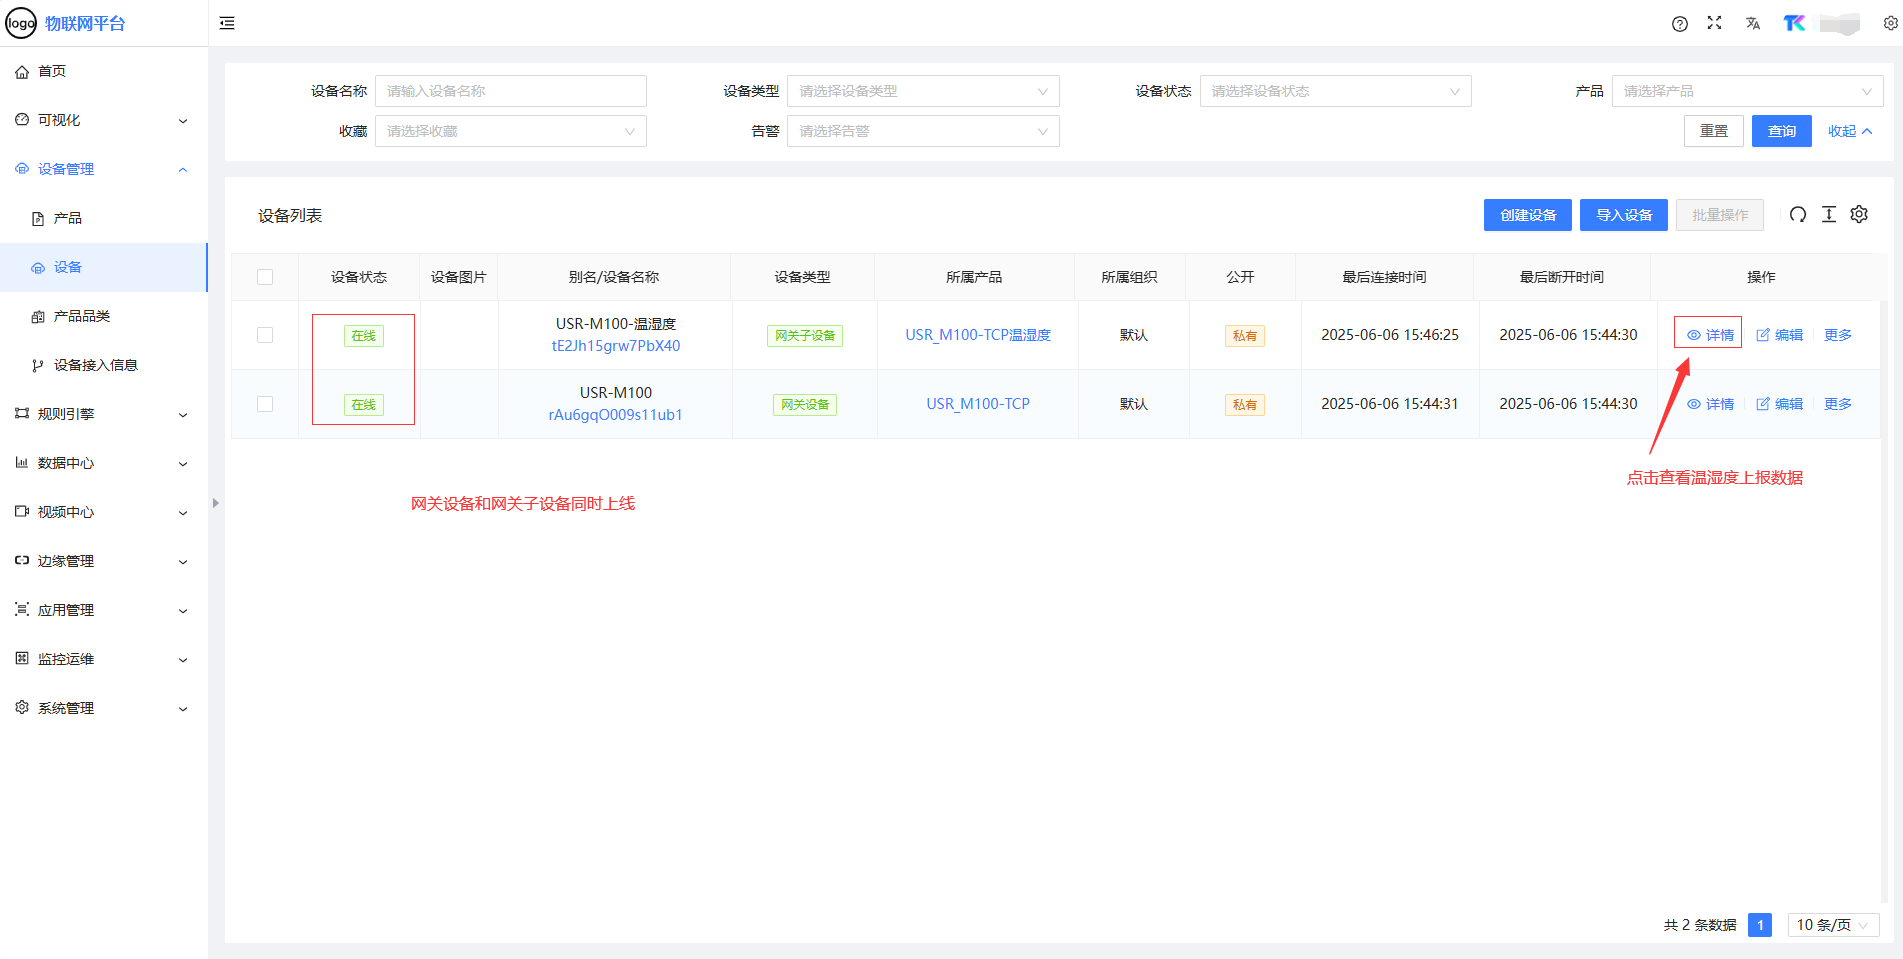Open 产品 in the sidebar menu
Image resolution: width=1903 pixels, height=959 pixels.
(68, 218)
